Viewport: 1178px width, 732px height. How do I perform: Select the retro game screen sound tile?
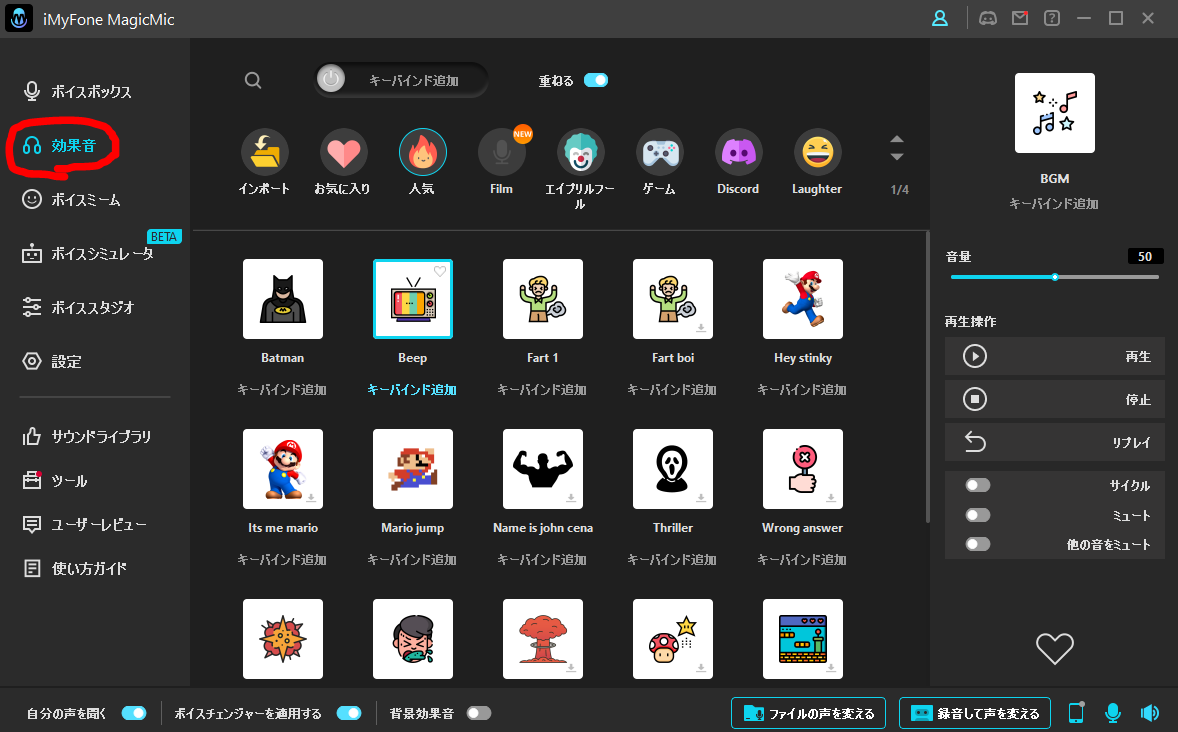(x=802, y=639)
